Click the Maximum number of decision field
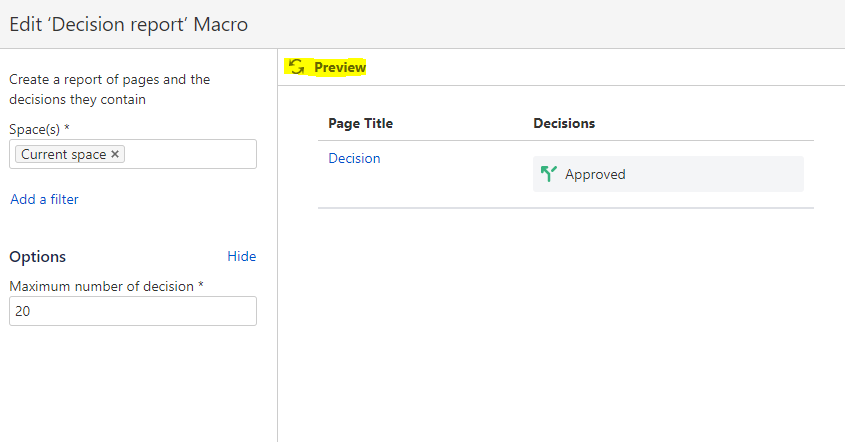Viewport: 845px width, 442px height. pyautogui.click(x=133, y=311)
